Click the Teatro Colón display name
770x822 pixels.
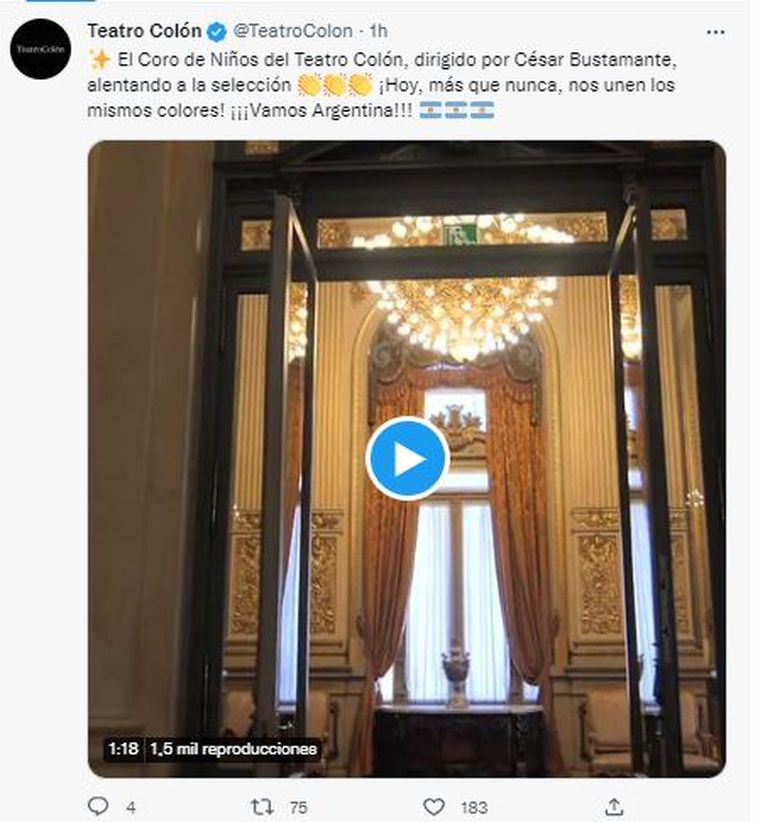144,31
